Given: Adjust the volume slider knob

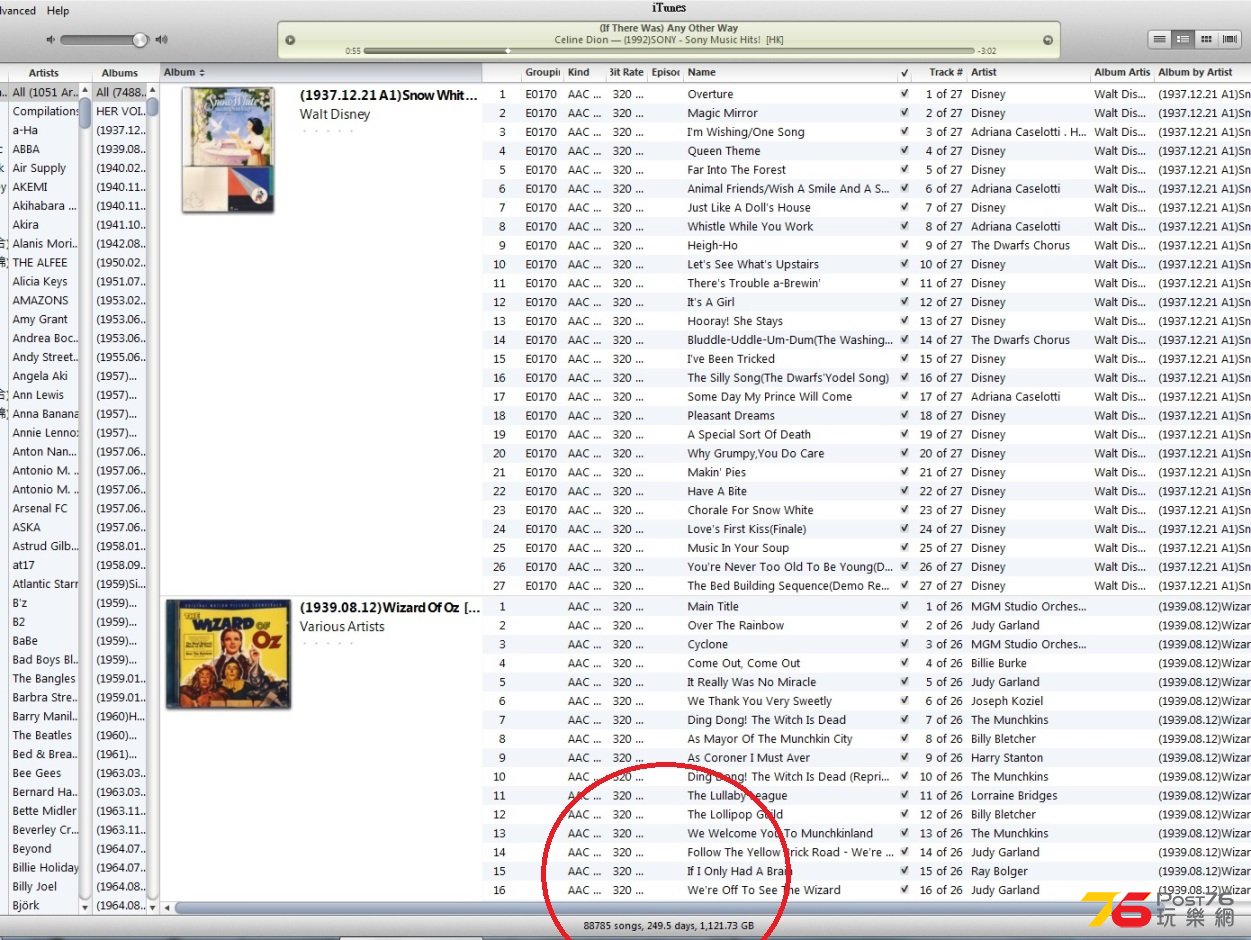Looking at the screenshot, I should [x=140, y=40].
